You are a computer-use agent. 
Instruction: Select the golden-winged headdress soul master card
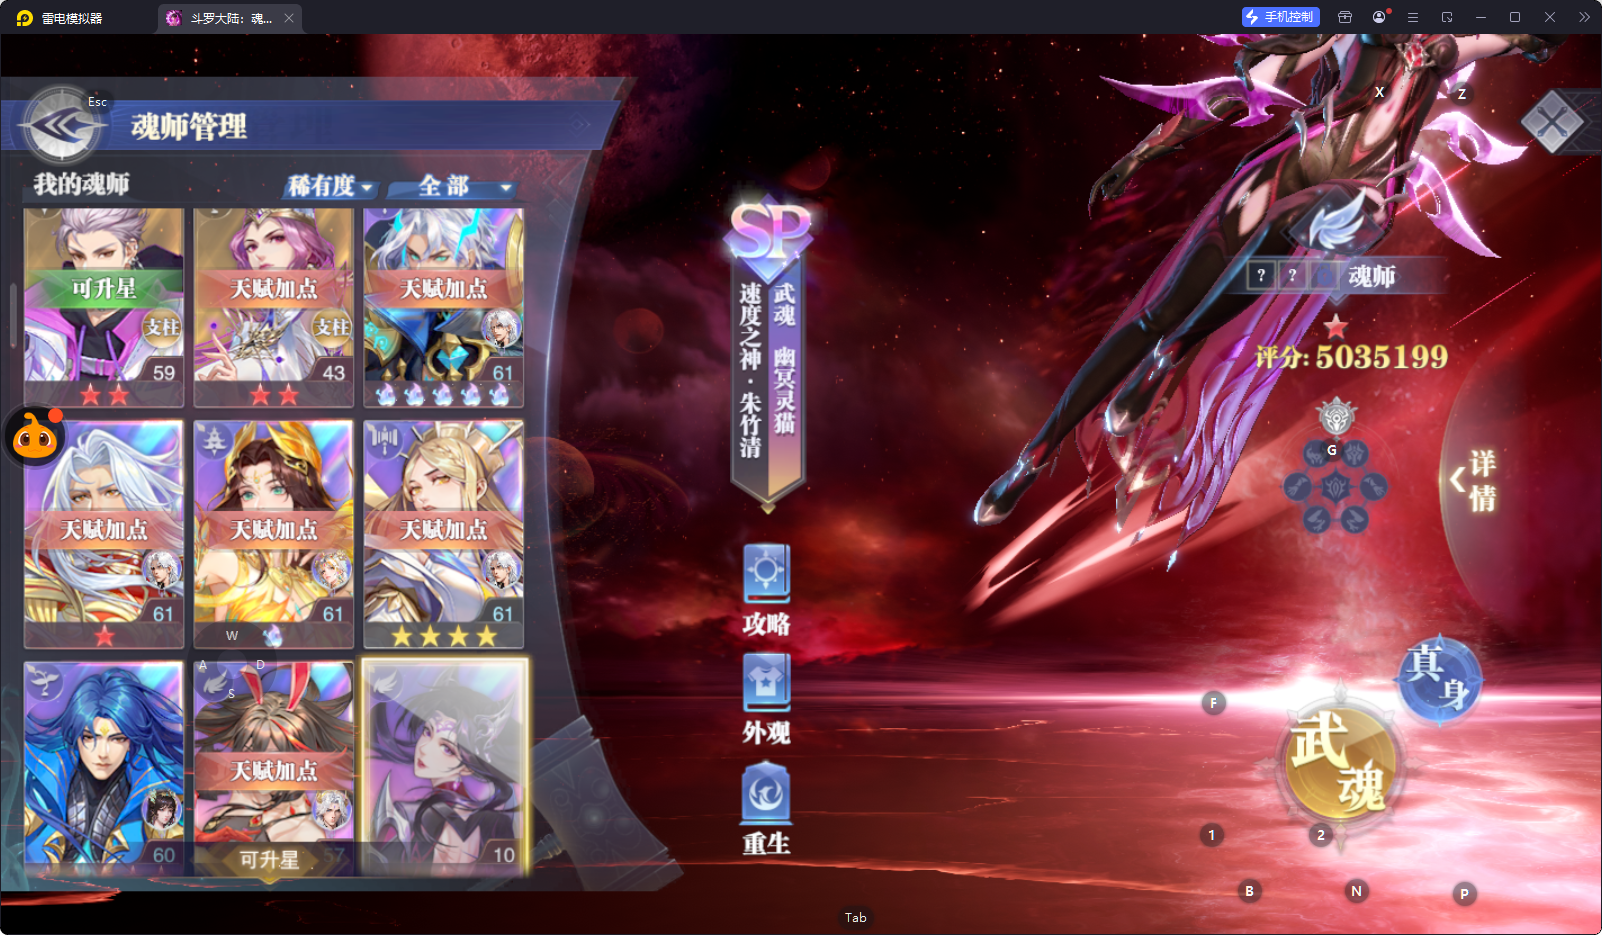(x=274, y=534)
